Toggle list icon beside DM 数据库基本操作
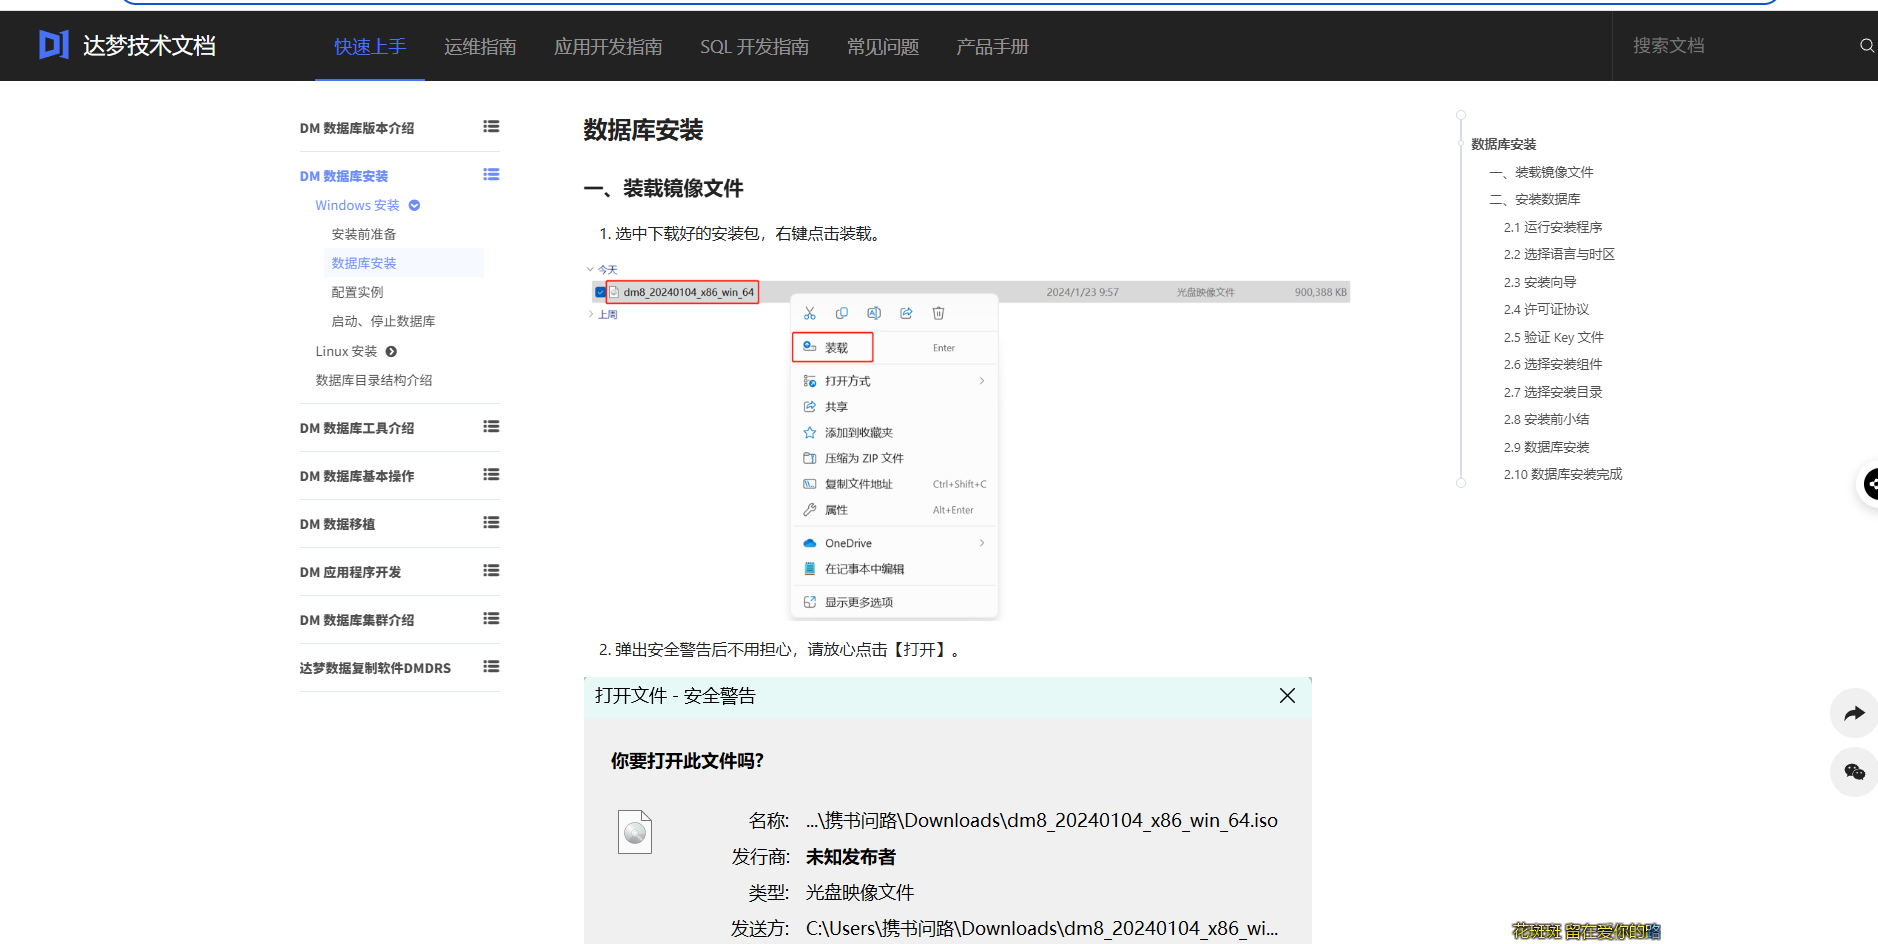Viewport: 1878px width, 944px height. (x=491, y=475)
